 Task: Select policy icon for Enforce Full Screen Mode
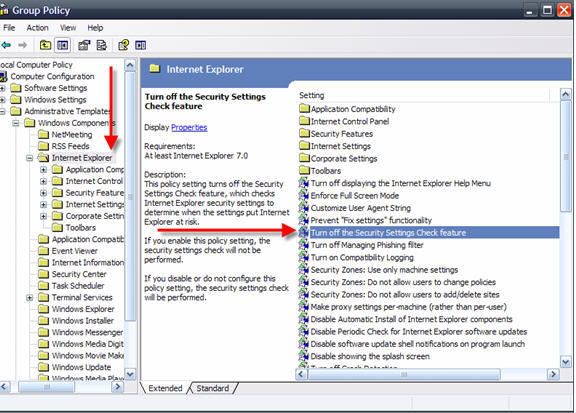pos(303,195)
